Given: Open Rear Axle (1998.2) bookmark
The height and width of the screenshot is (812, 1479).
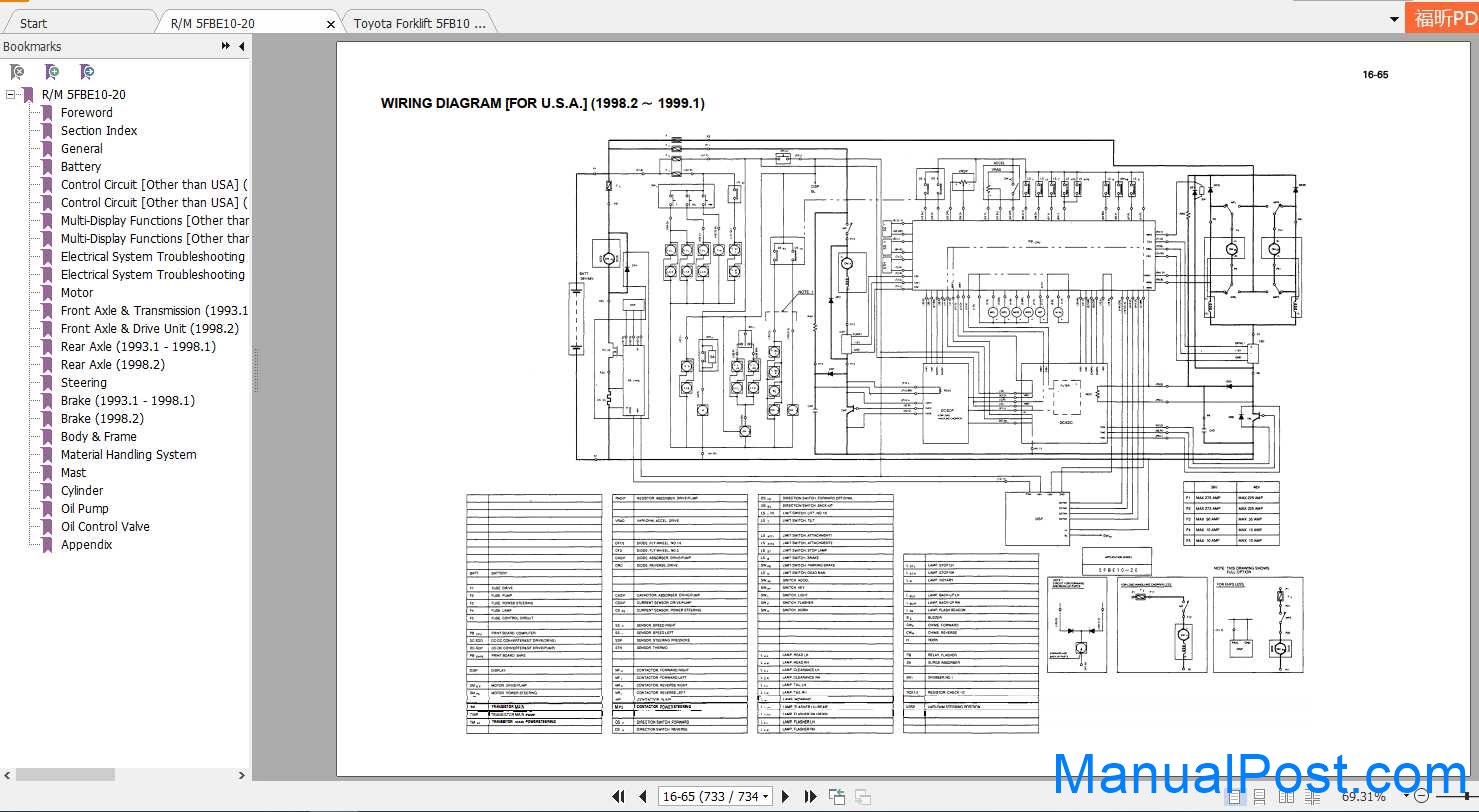Looking at the screenshot, I should click(113, 365).
